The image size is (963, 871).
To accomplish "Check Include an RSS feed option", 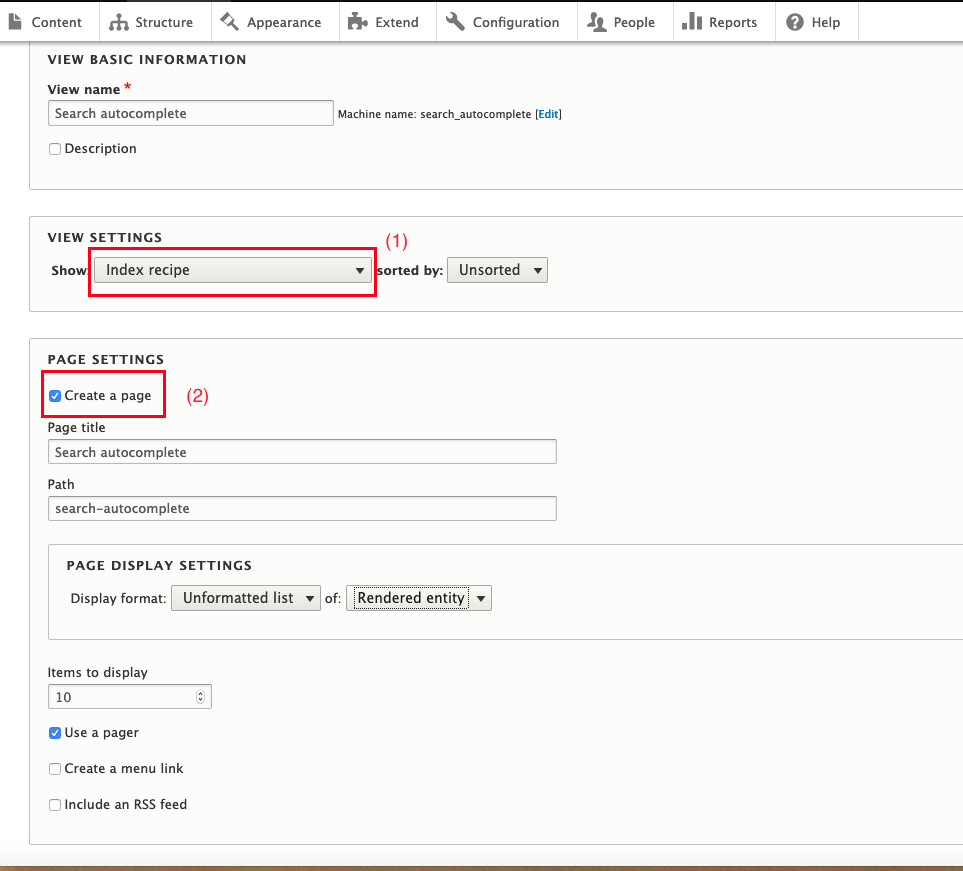I will [55, 805].
